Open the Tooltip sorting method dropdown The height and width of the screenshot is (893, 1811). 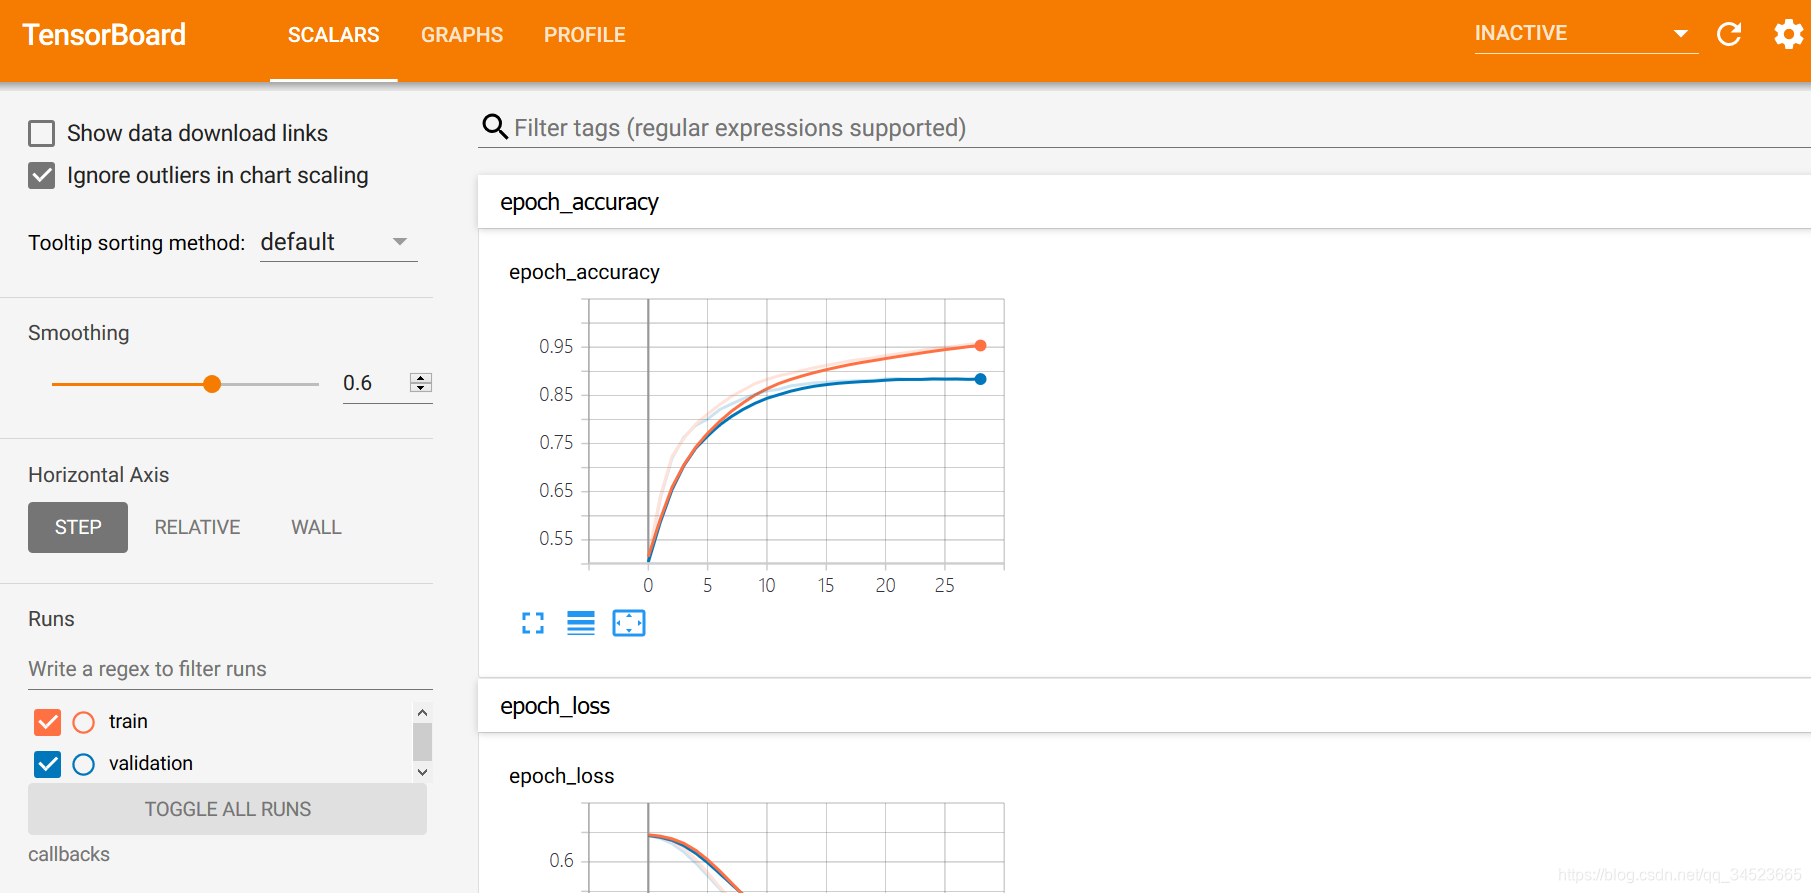tap(338, 242)
